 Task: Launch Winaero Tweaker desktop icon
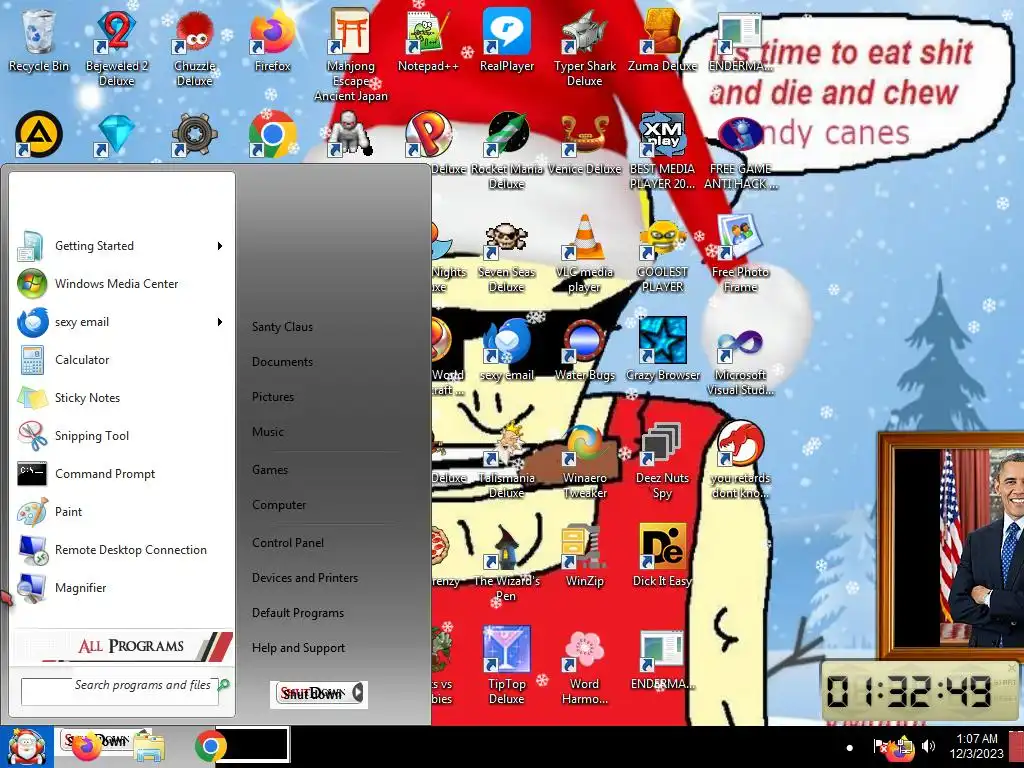click(x=584, y=460)
